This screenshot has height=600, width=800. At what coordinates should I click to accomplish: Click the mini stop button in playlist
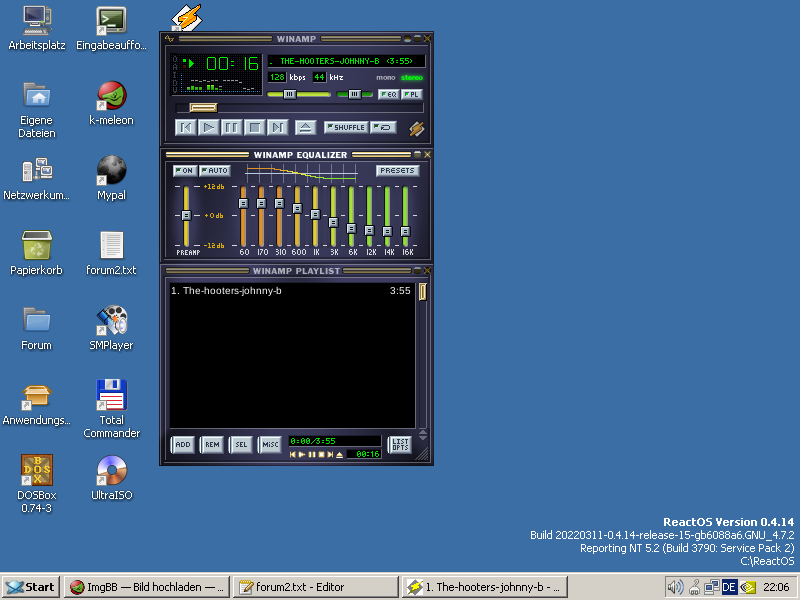tap(321, 455)
